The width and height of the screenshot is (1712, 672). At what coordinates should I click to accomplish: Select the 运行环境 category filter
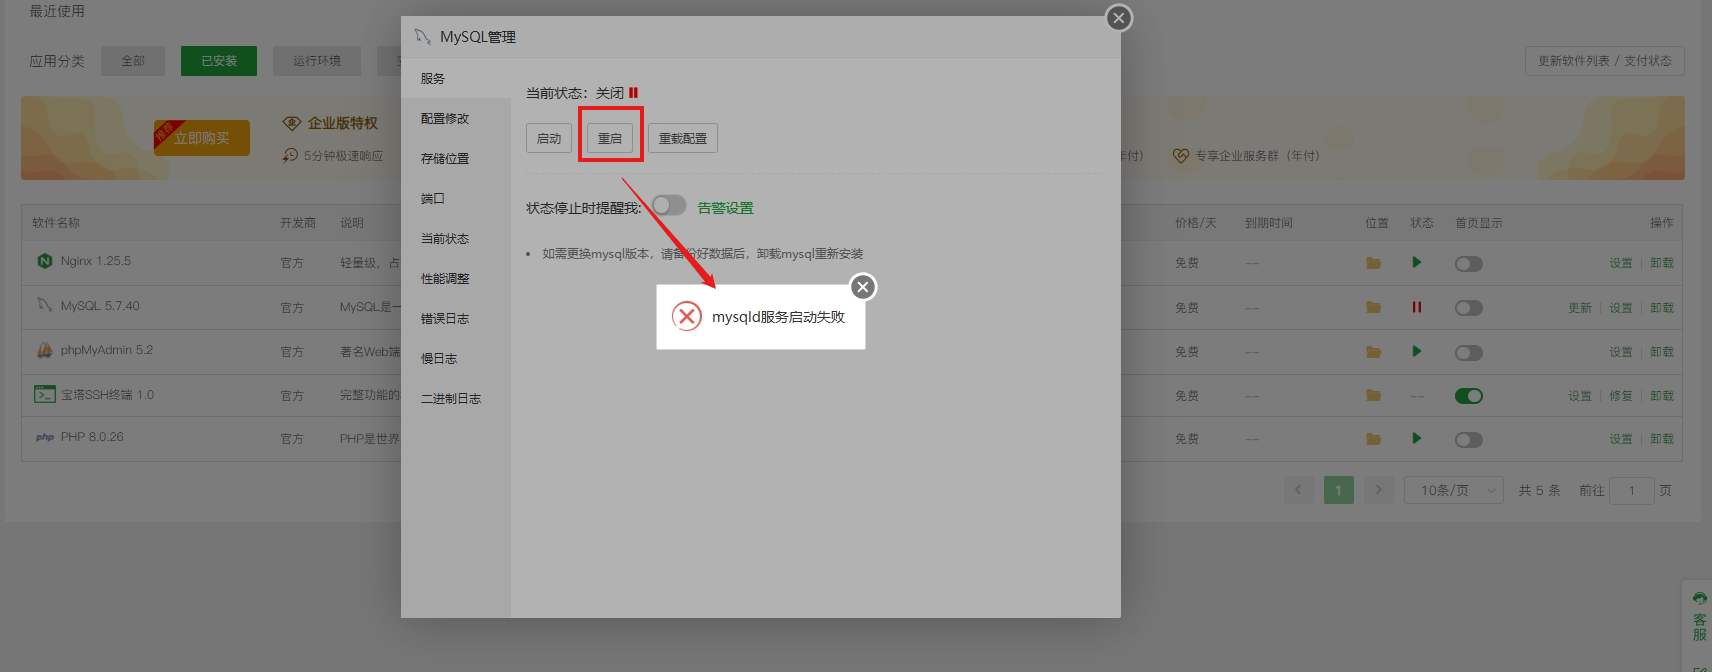317,61
